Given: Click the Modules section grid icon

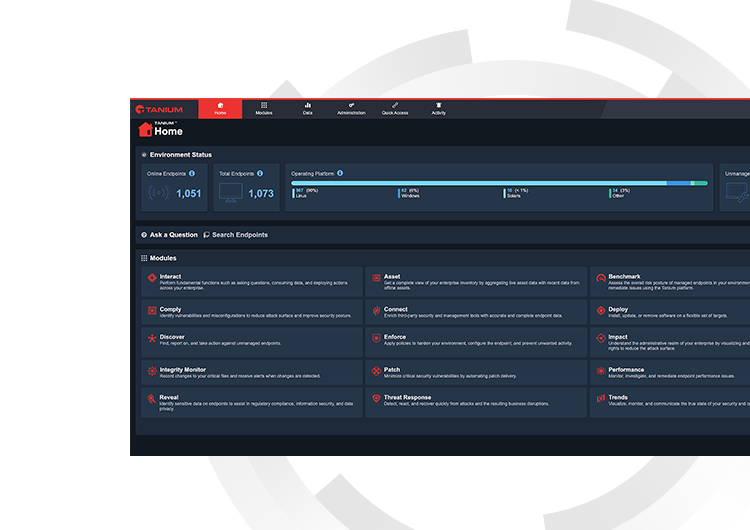Looking at the screenshot, I should coord(144,258).
